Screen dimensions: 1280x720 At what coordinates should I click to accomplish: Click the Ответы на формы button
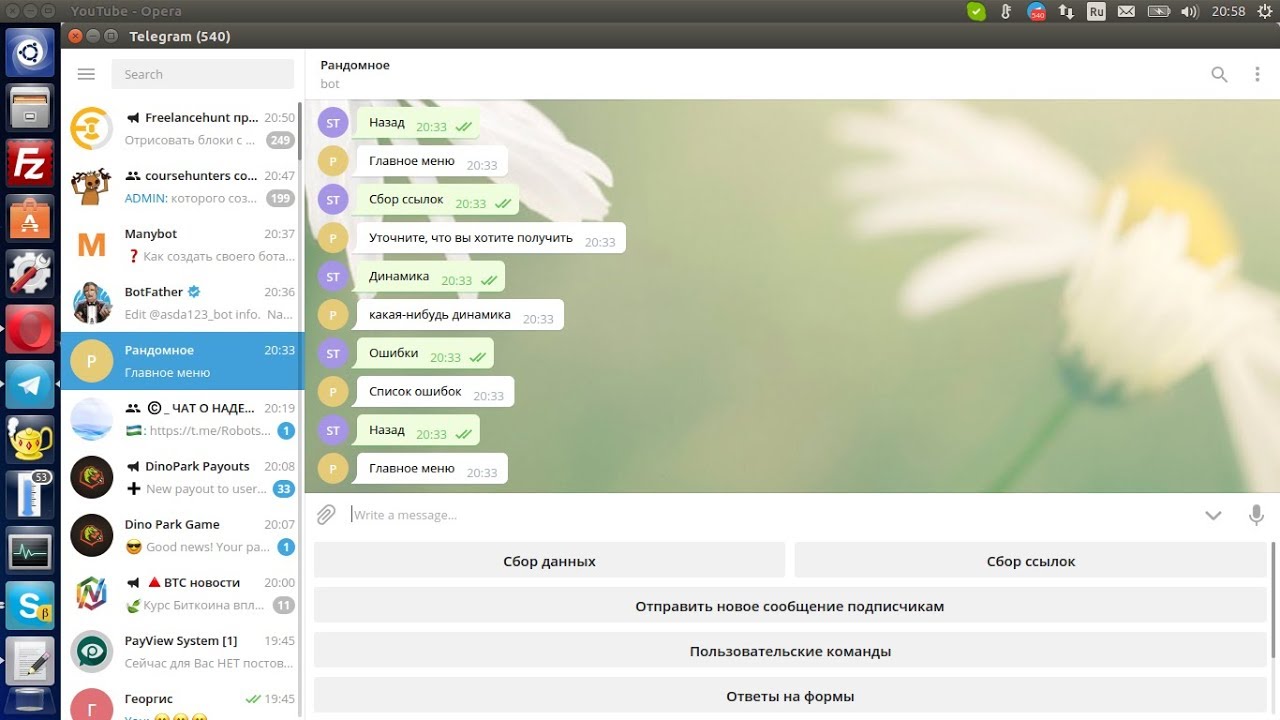pos(790,696)
